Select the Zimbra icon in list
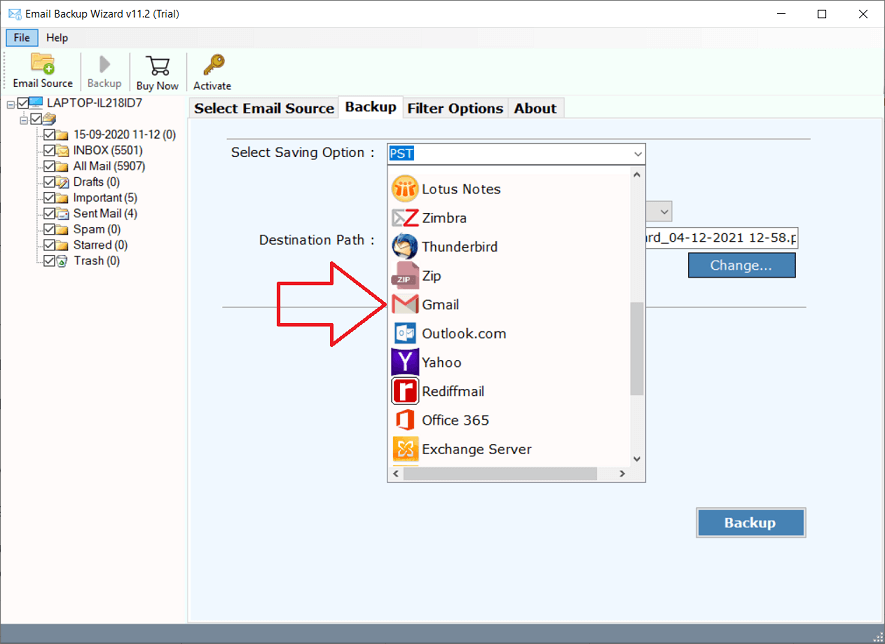 (x=405, y=218)
